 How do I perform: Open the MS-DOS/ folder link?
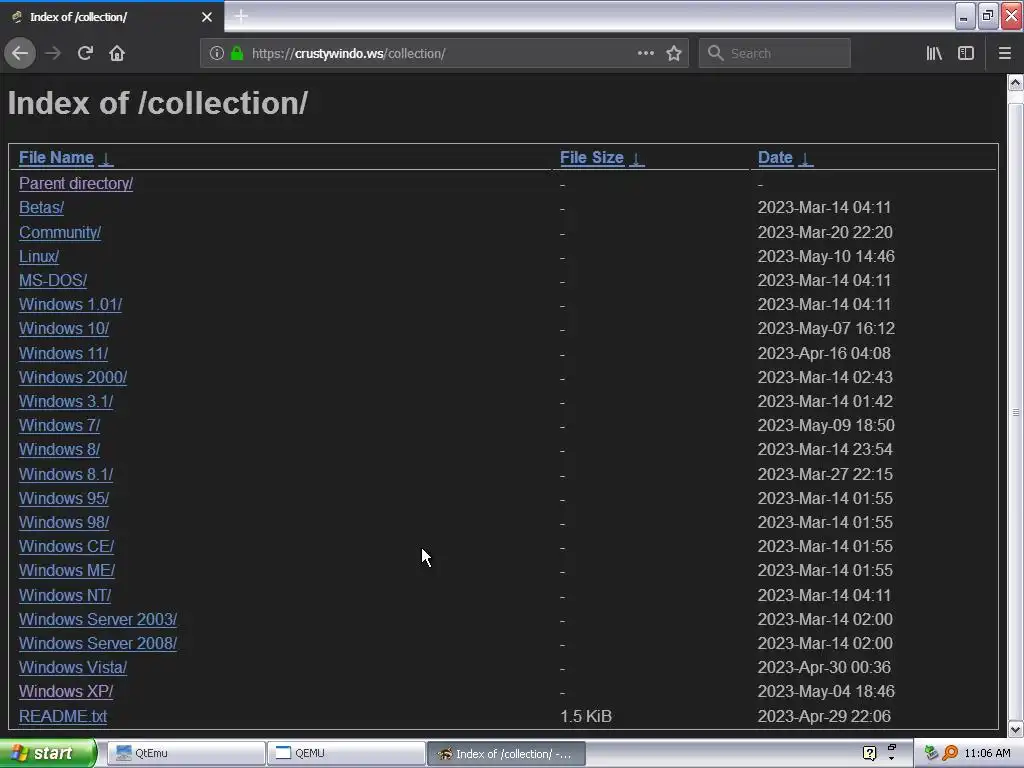53,281
